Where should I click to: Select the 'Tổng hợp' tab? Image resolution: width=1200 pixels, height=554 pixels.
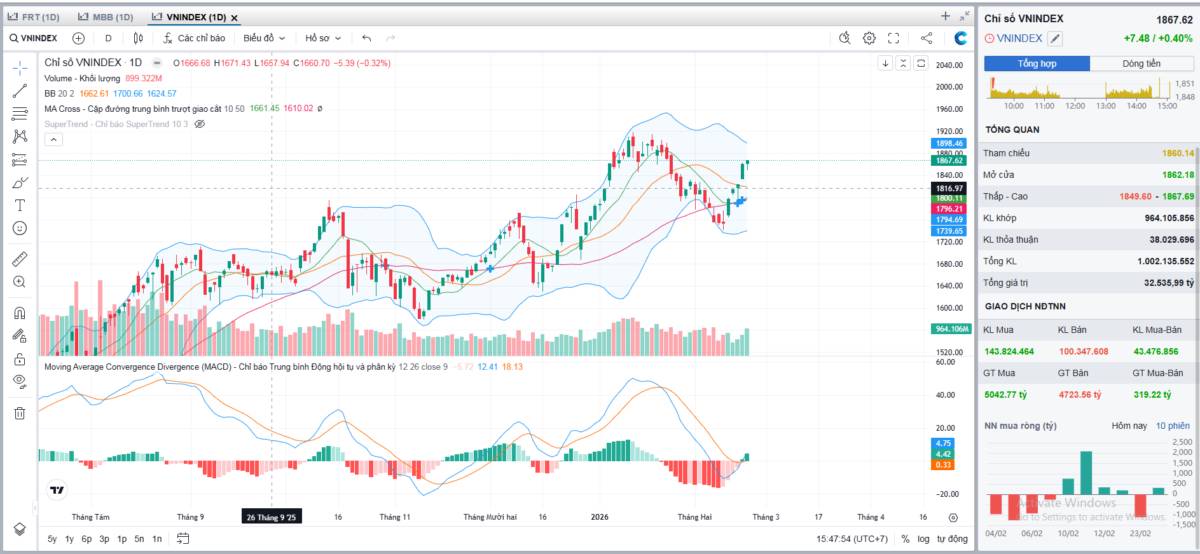(1037, 63)
